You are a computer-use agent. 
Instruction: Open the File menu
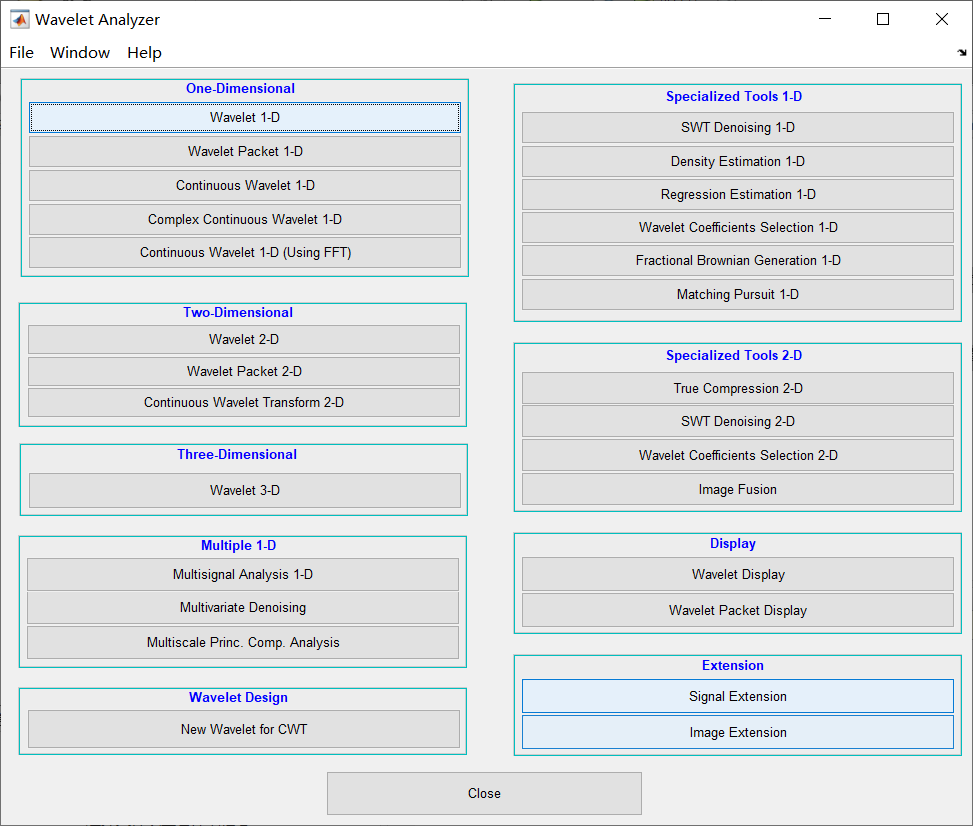(x=21, y=53)
